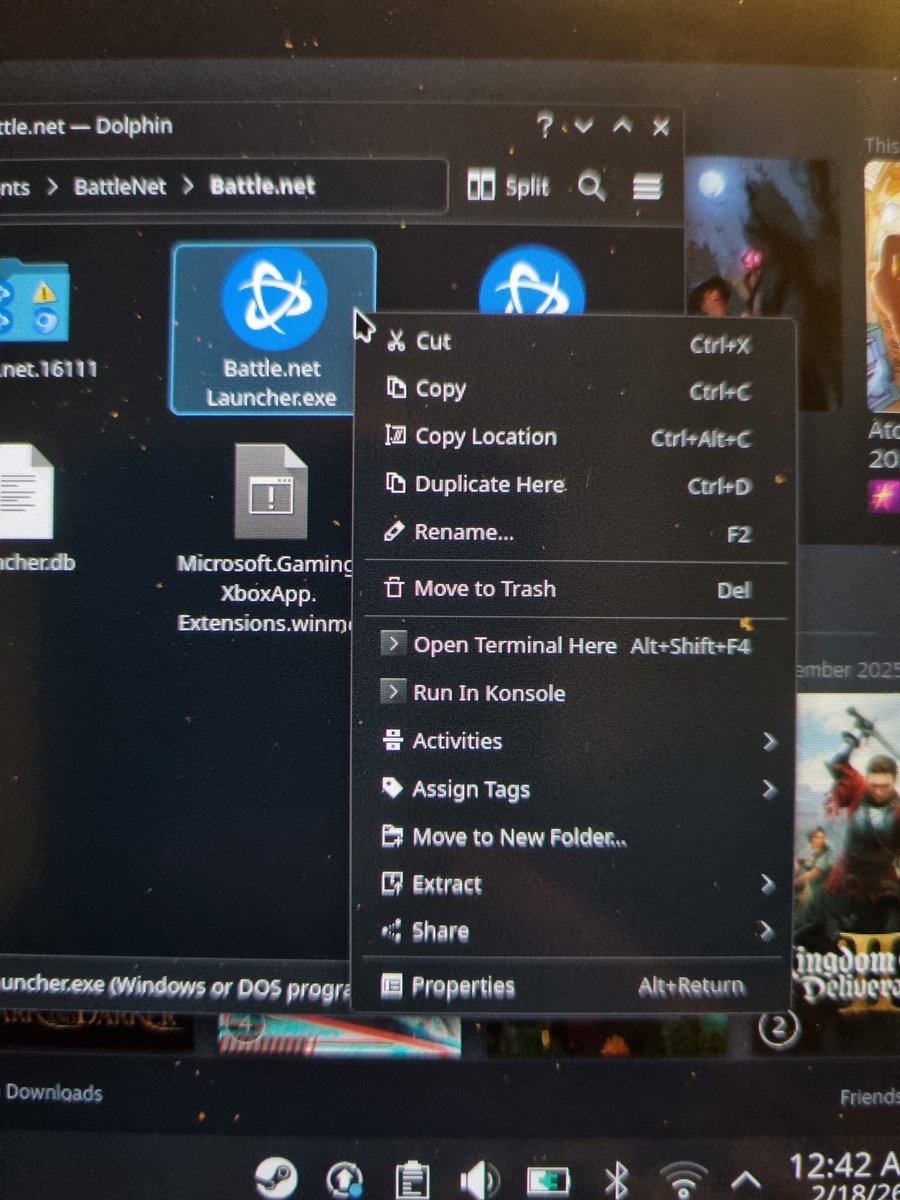Expand the Share submenu arrow
The height and width of the screenshot is (1200, 900).
(767, 932)
